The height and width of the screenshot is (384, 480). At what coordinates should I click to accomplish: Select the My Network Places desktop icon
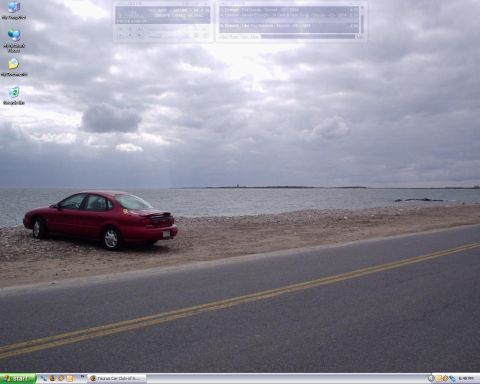(14, 40)
